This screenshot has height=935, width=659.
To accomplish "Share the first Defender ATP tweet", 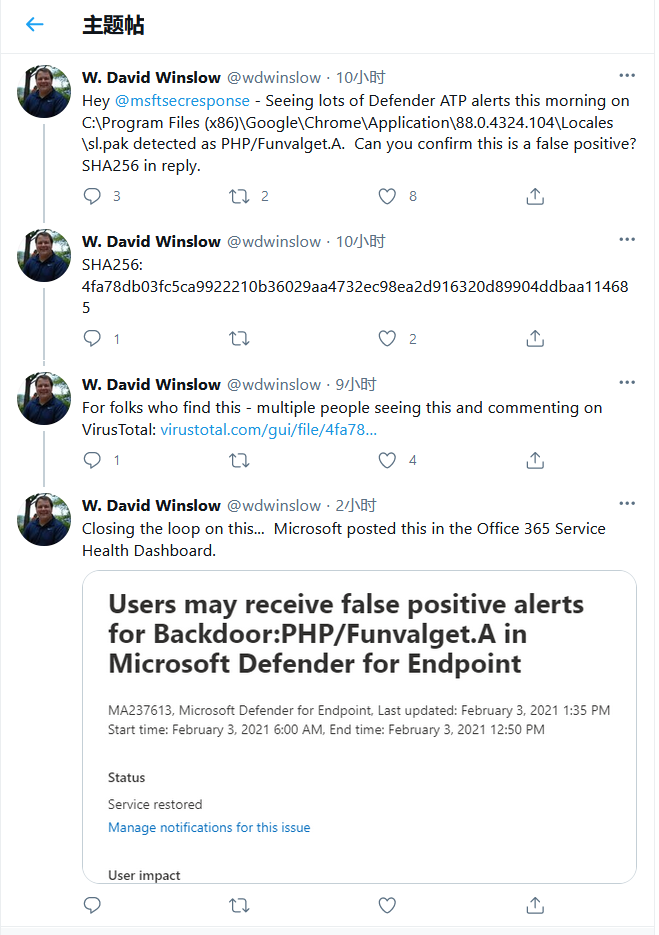I will coord(535,196).
